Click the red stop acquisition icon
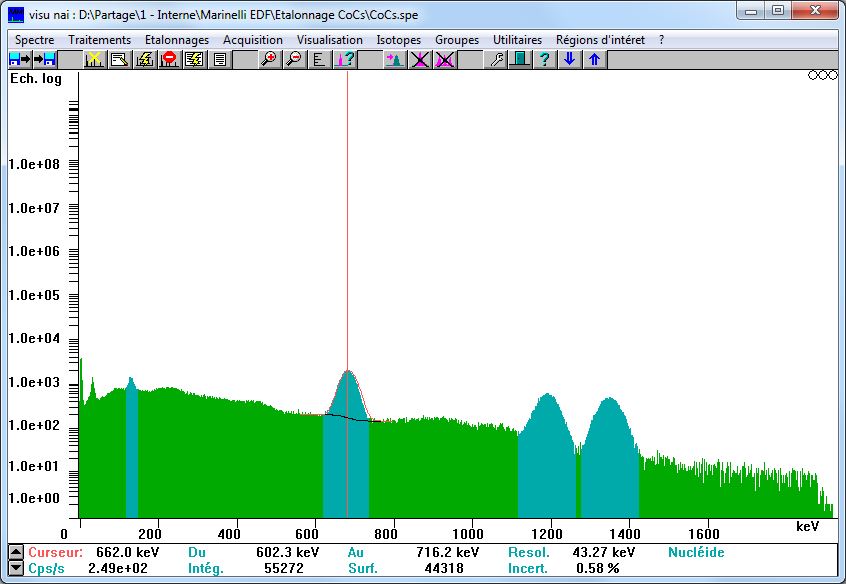 click(169, 60)
